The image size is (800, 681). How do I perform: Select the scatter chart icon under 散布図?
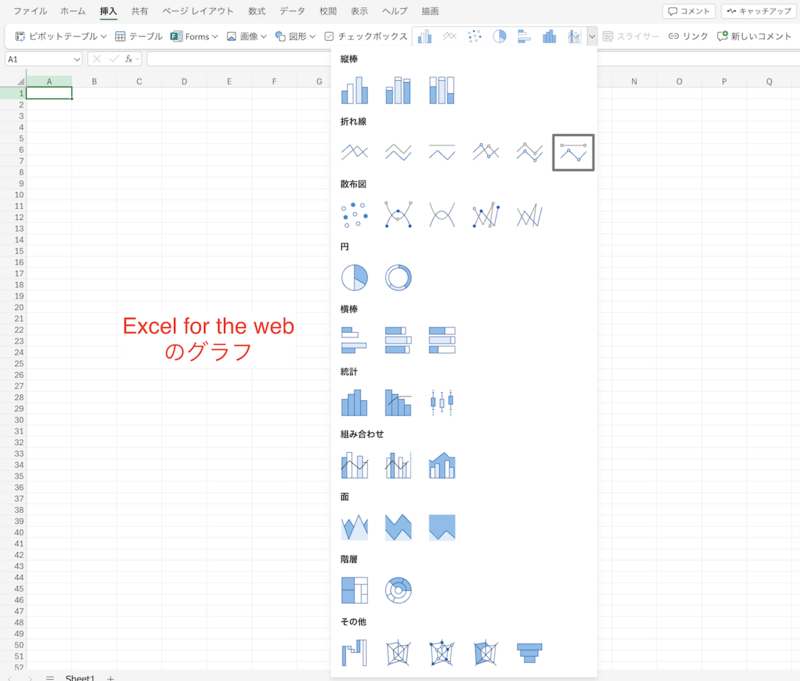[x=354, y=214]
